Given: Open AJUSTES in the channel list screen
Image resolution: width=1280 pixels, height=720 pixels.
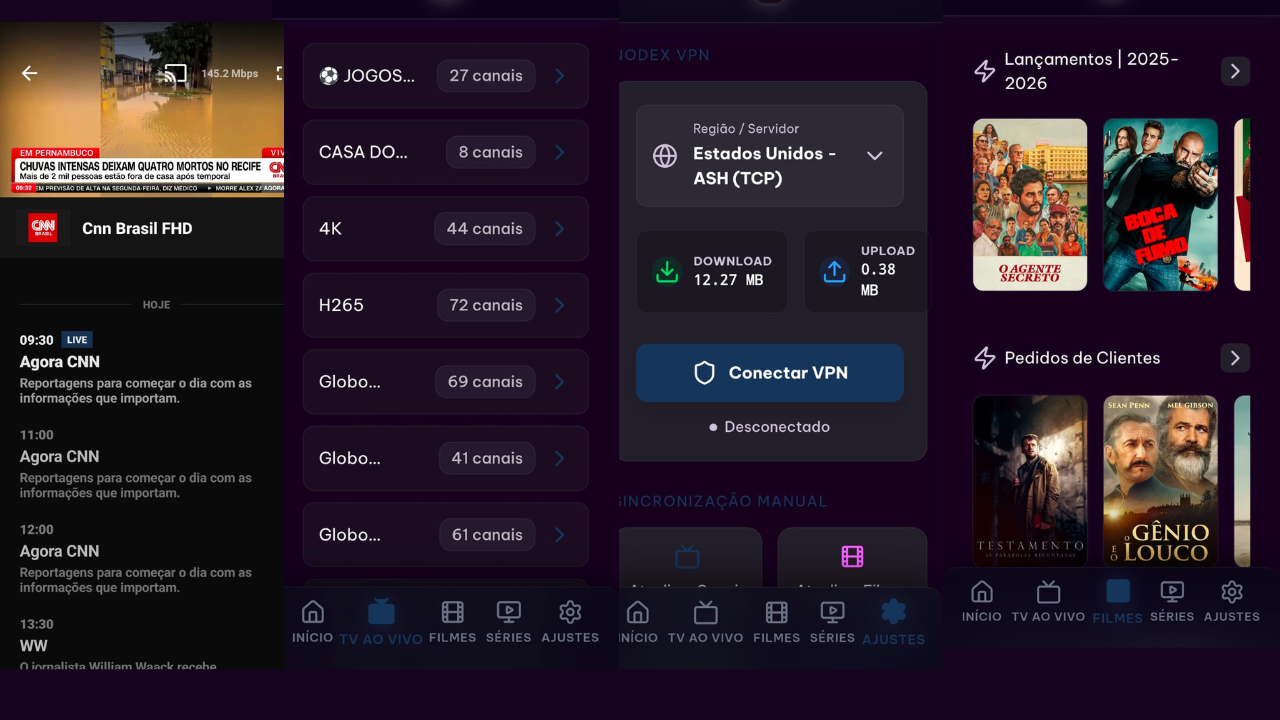Looking at the screenshot, I should 570,621.
